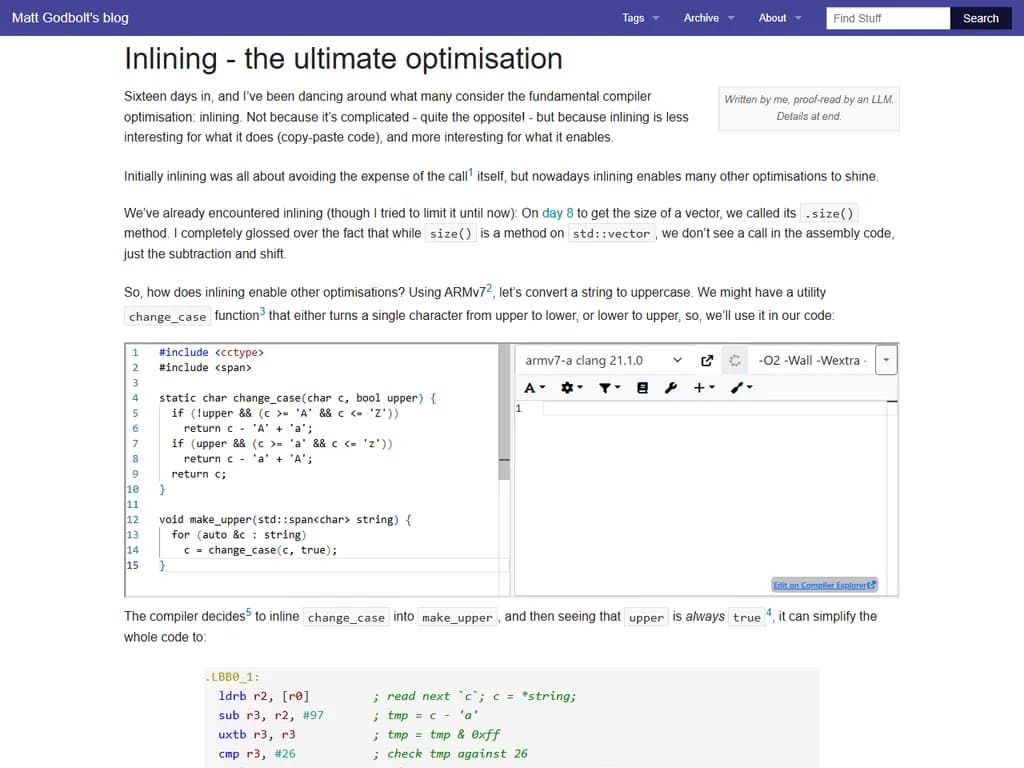Click the libraries book icon
1024x768 pixels.
pos(642,388)
